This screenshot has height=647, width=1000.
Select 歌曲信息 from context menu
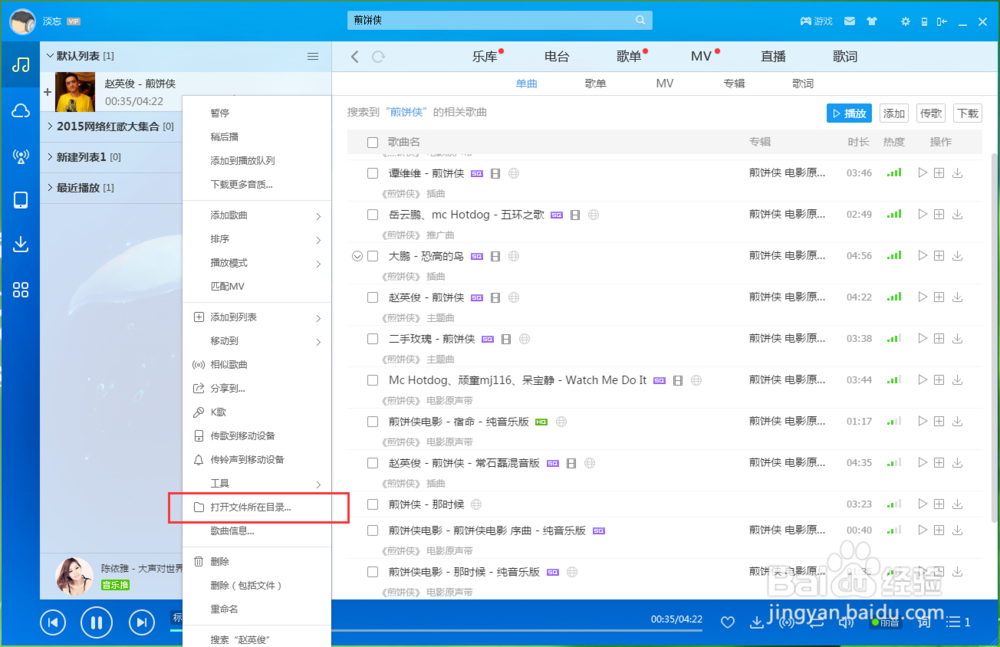coord(257,531)
